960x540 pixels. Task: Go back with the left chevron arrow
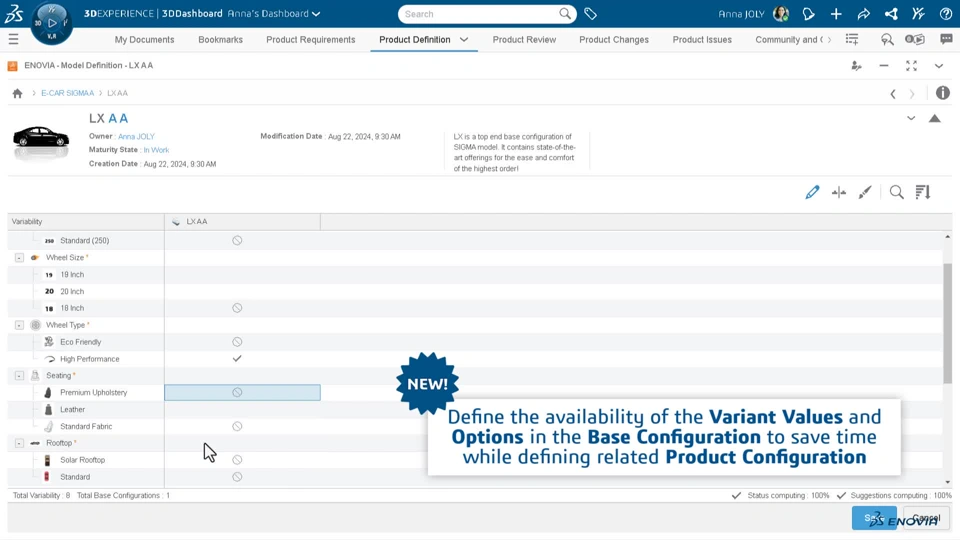[893, 94]
